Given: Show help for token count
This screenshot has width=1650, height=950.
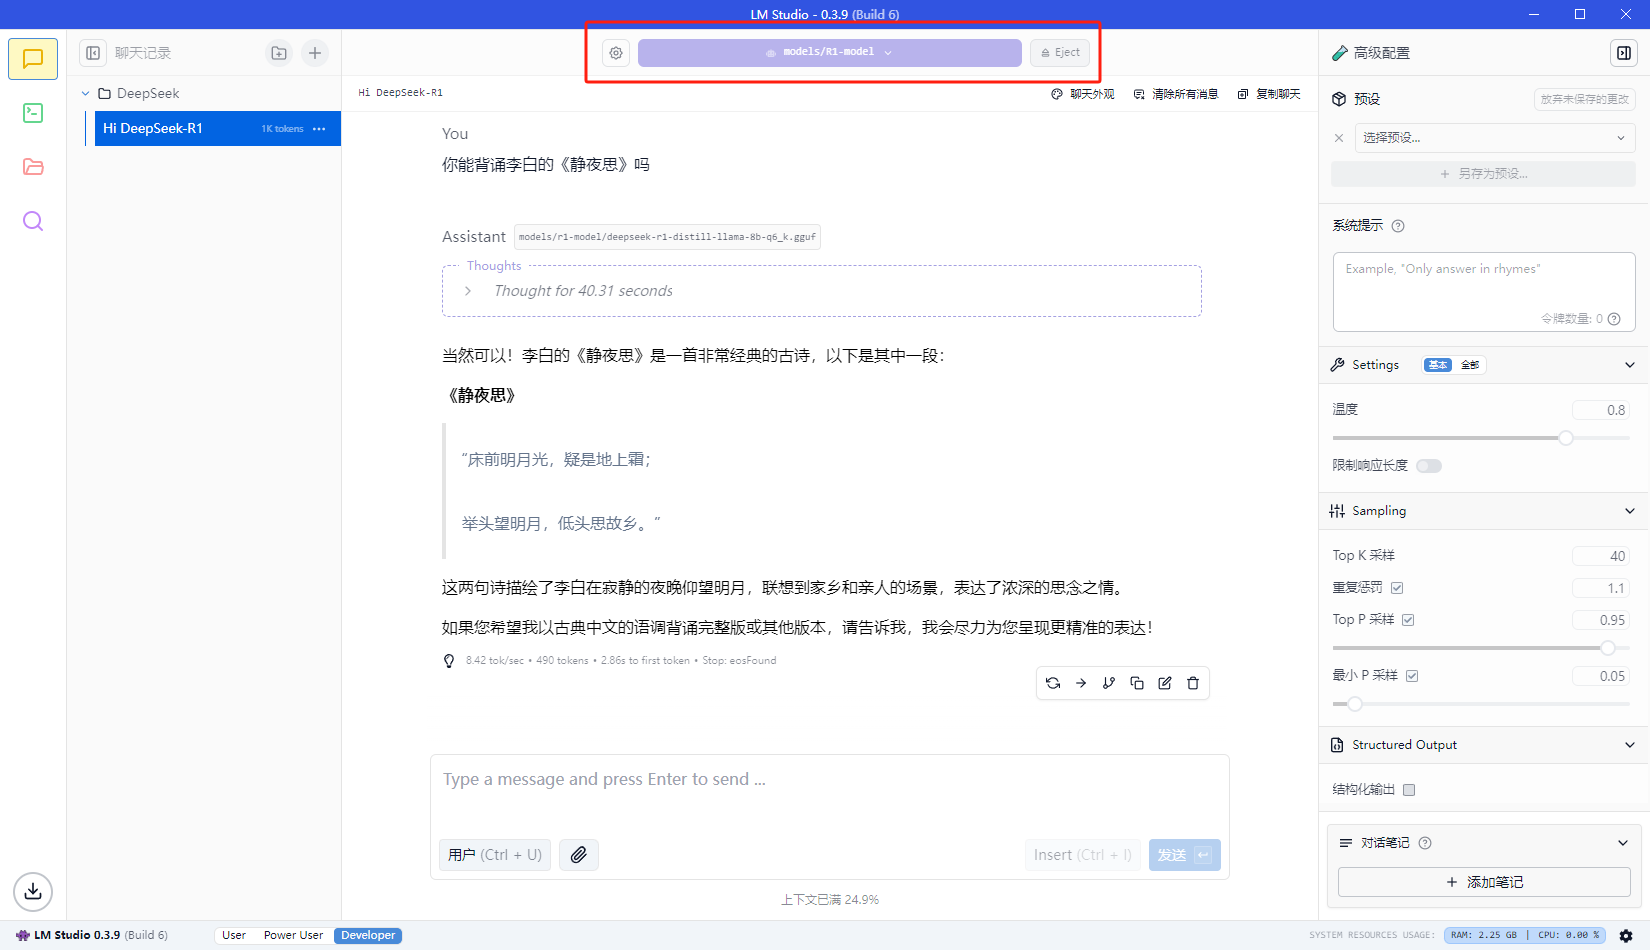Looking at the screenshot, I should point(1614,319).
